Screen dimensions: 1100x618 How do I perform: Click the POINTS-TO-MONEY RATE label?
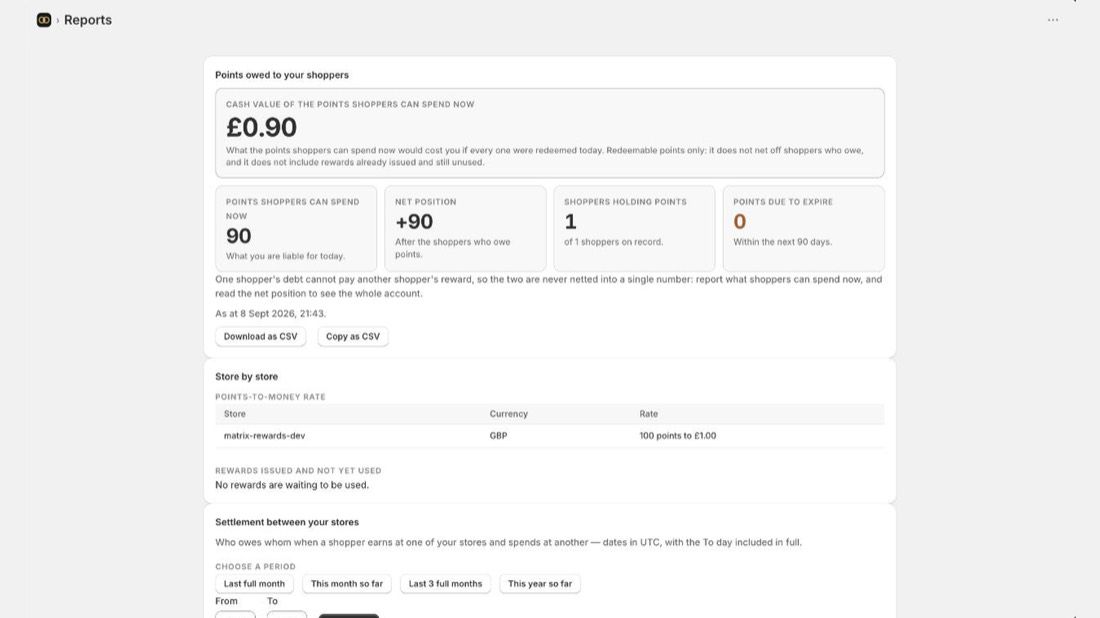point(270,397)
